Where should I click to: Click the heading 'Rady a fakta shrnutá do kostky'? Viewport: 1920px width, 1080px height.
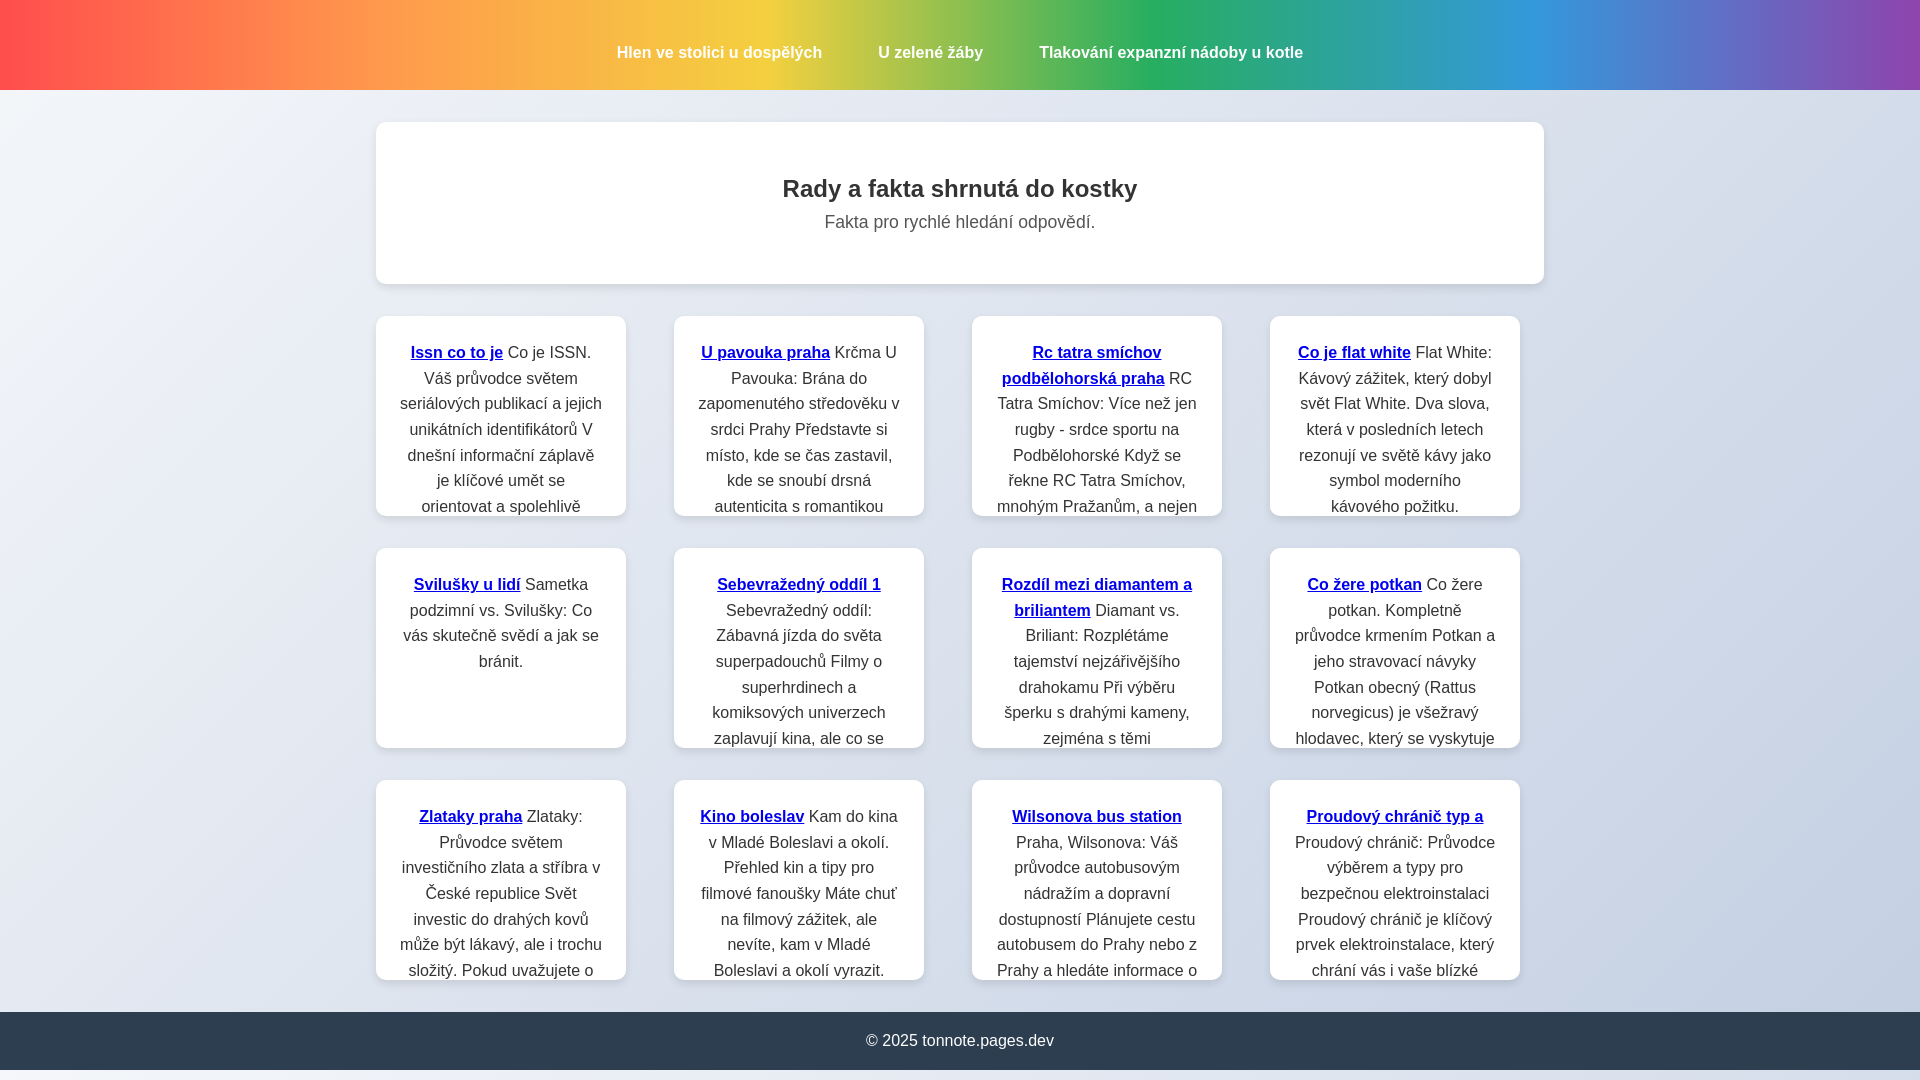tap(960, 188)
